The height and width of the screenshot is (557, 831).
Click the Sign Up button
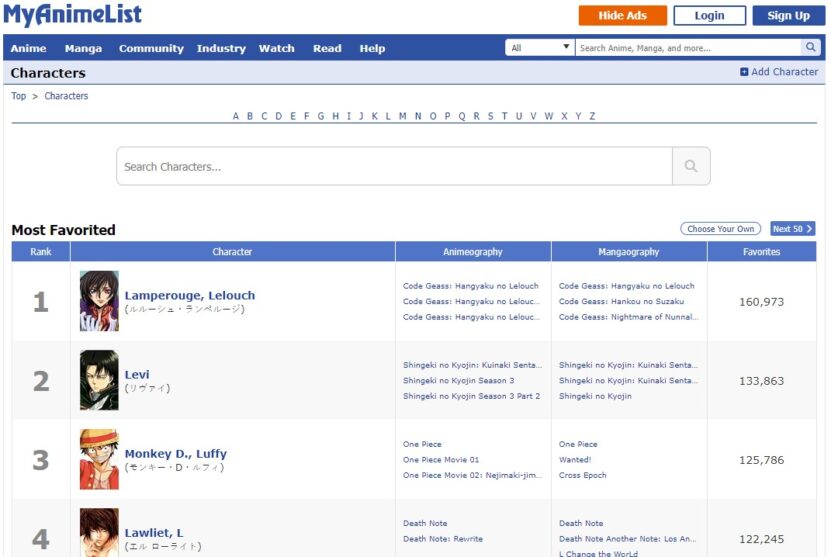click(x=788, y=15)
